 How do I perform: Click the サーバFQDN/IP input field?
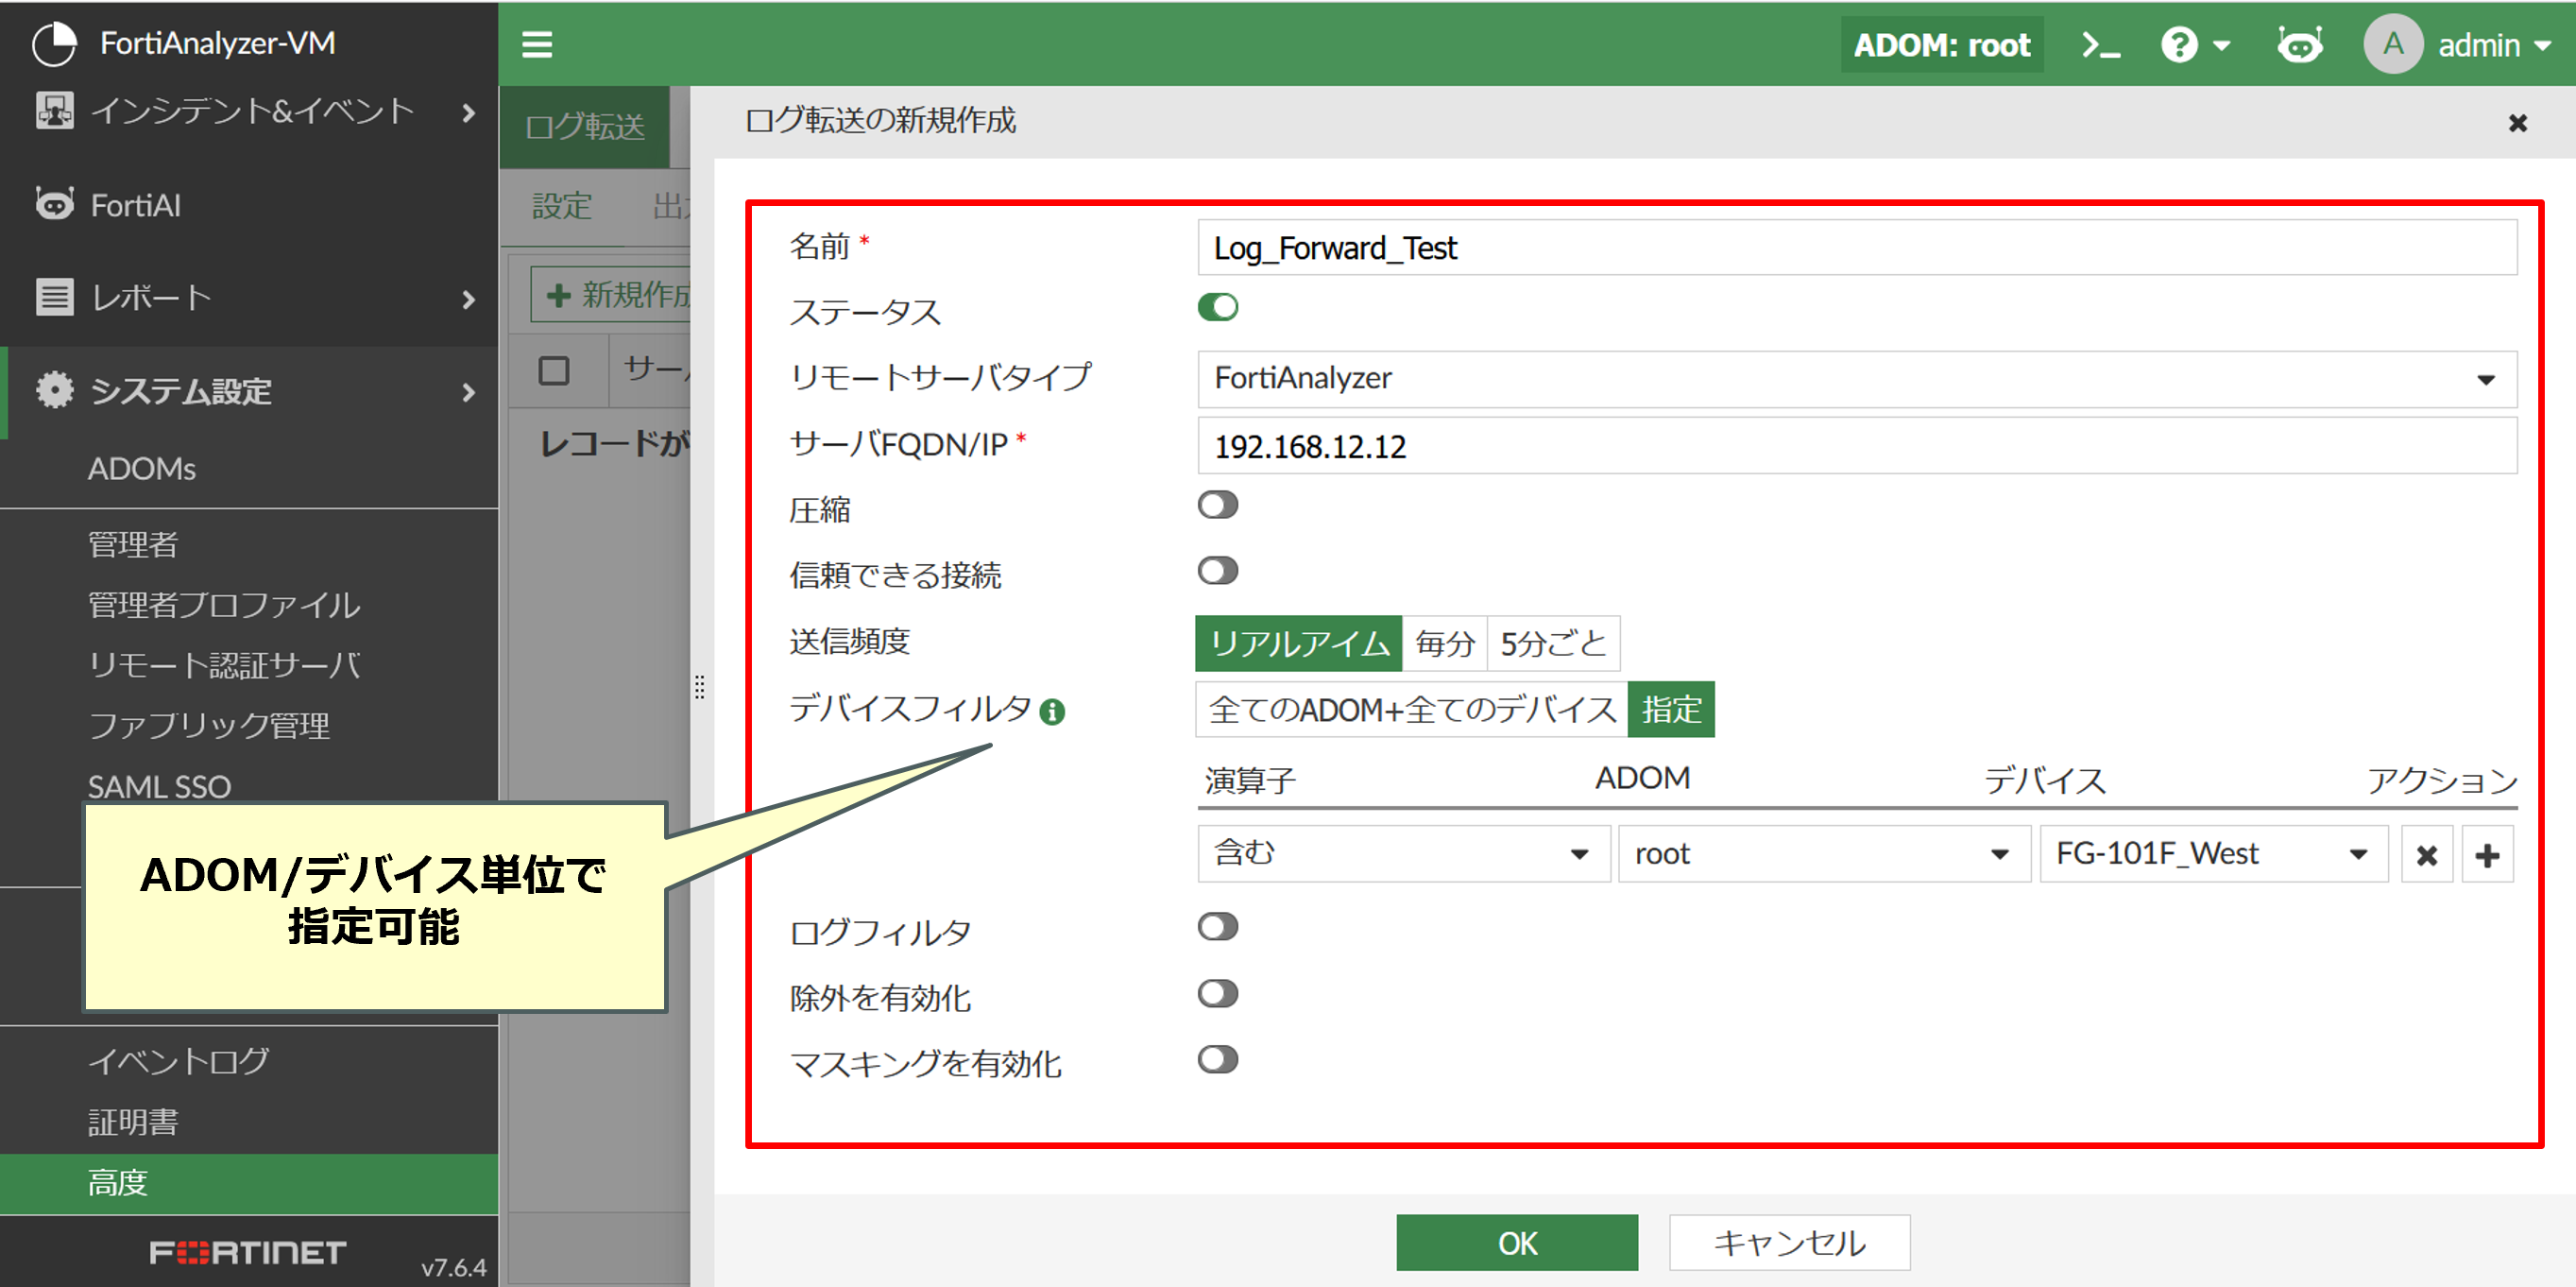[x=1856, y=446]
